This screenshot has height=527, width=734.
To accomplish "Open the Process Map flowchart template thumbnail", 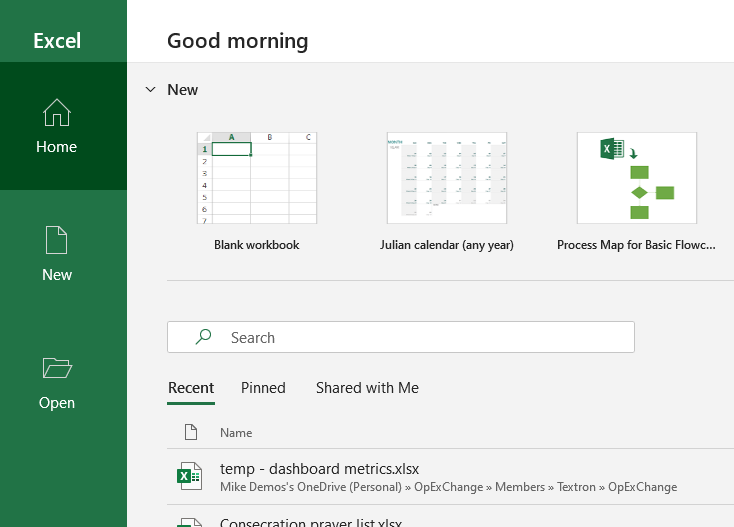I will click(637, 178).
